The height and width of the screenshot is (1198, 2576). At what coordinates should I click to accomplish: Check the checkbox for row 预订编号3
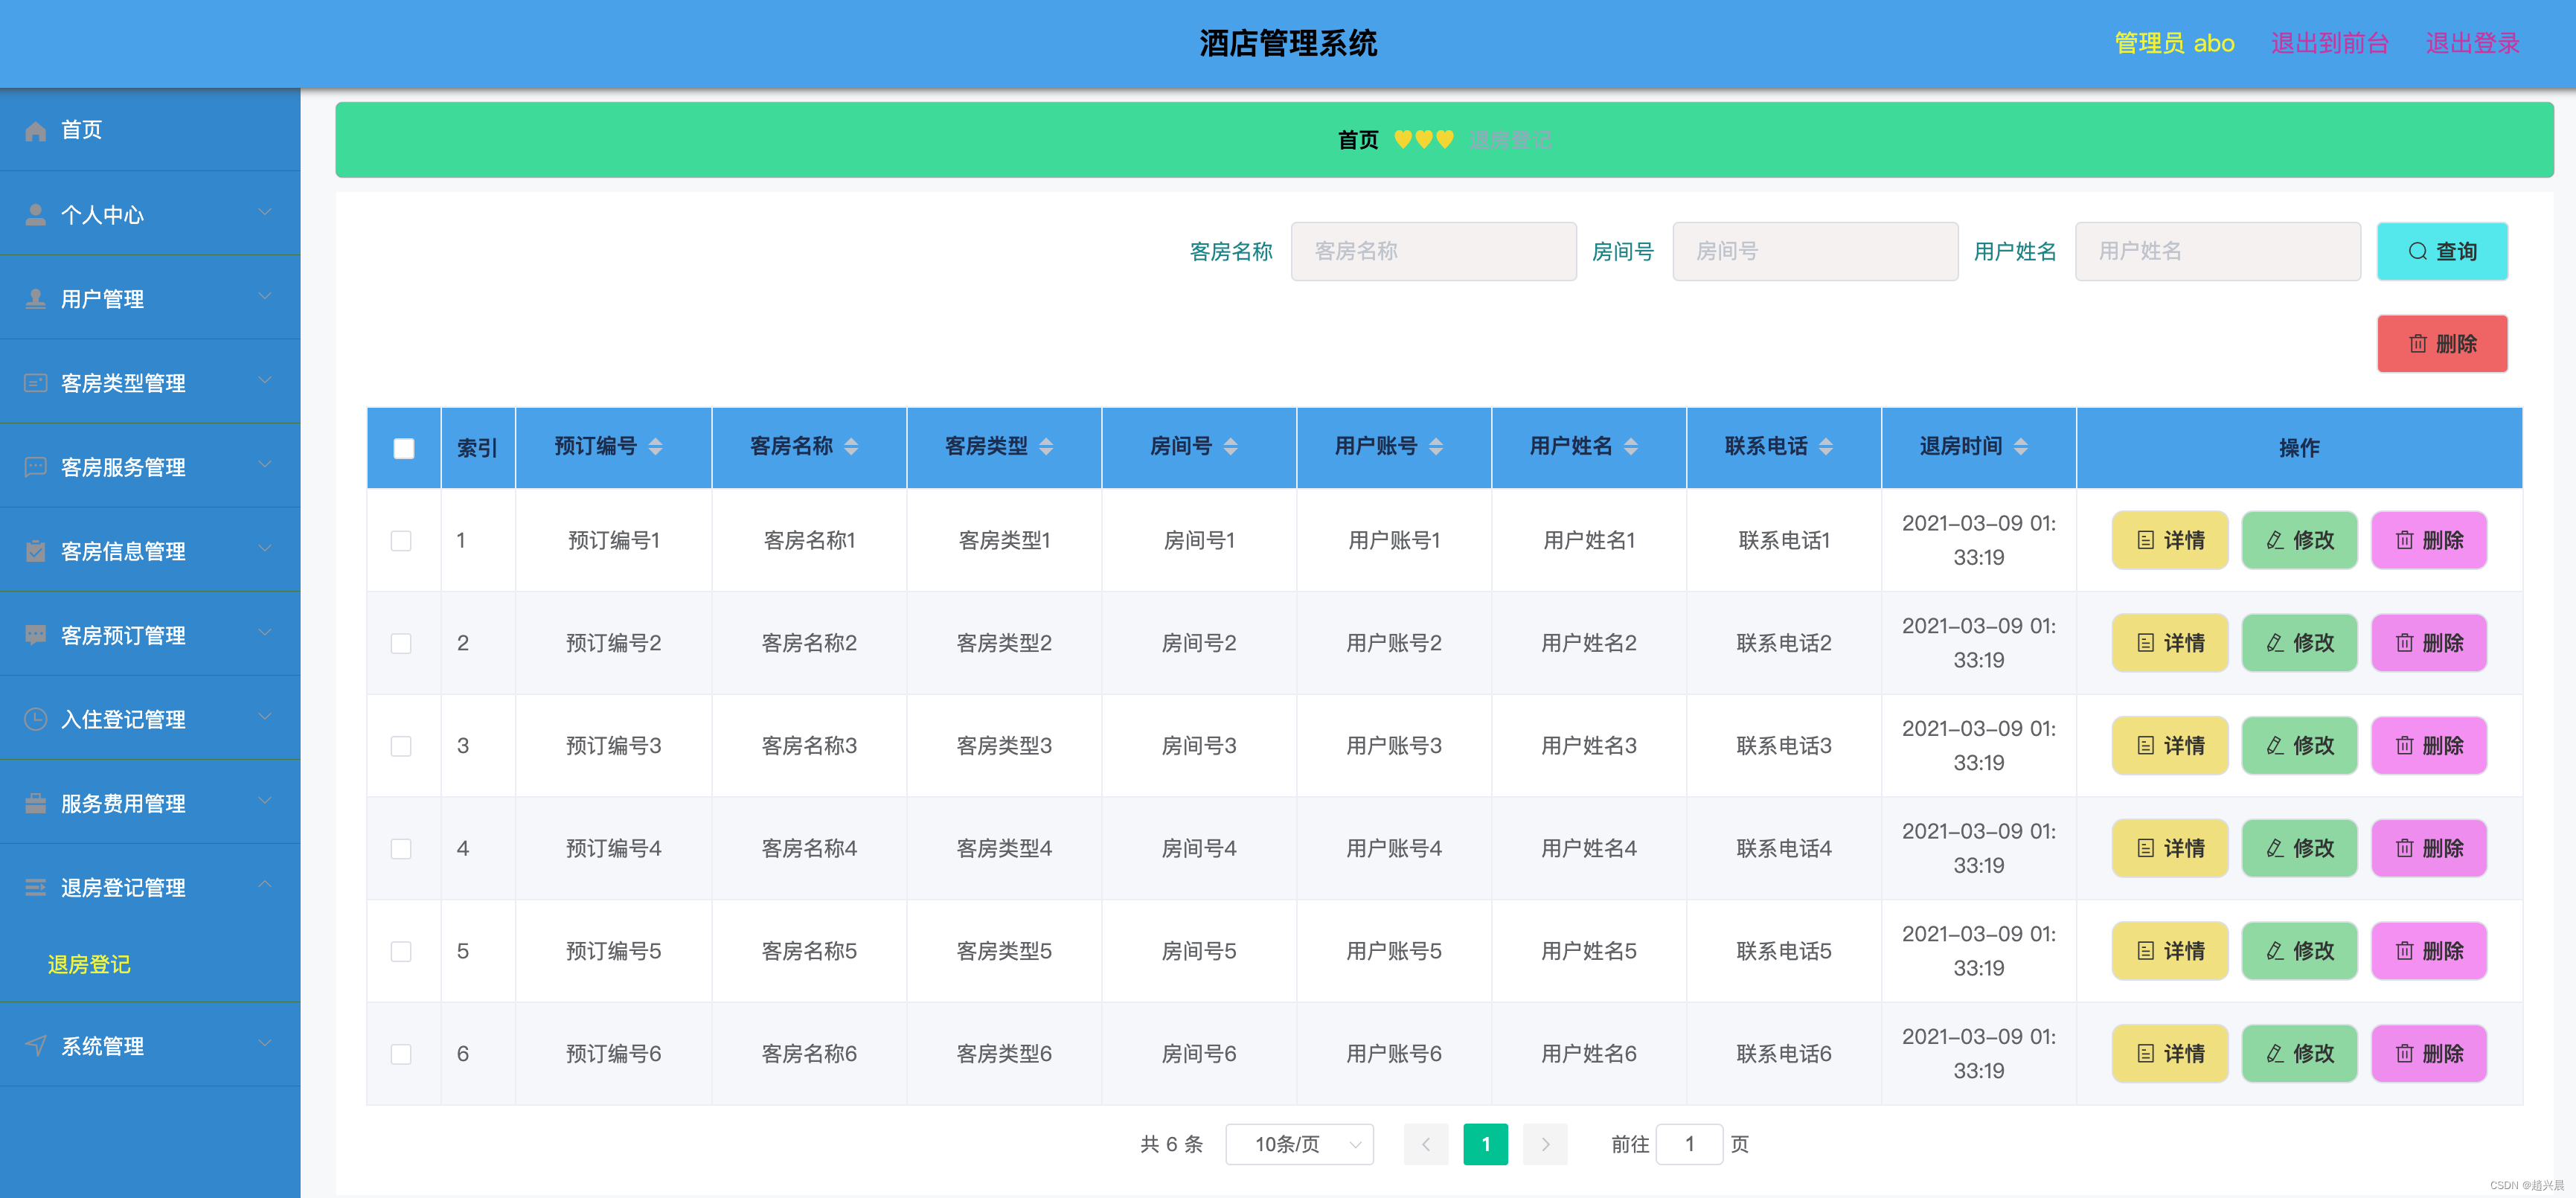(x=402, y=745)
